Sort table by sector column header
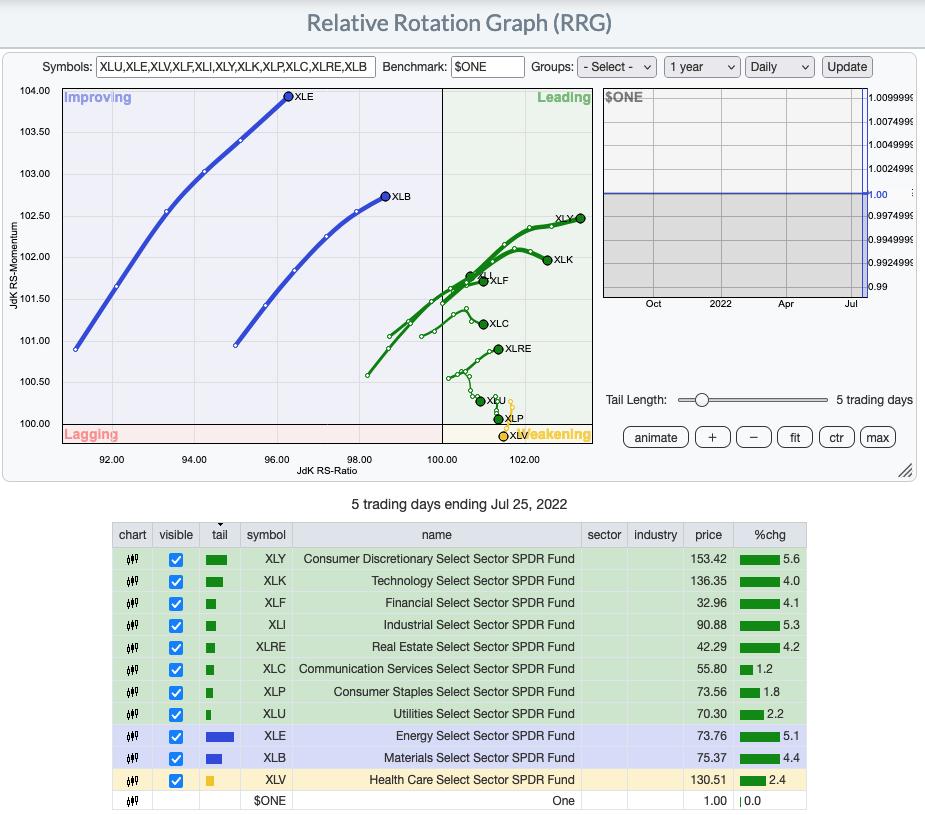This screenshot has width=925, height=815. click(604, 535)
